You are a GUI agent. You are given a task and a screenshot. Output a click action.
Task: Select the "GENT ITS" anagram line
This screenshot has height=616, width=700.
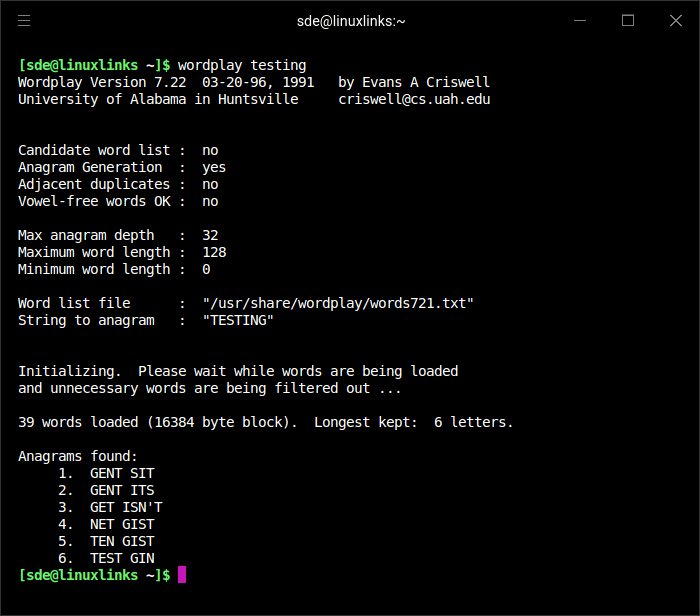point(122,490)
